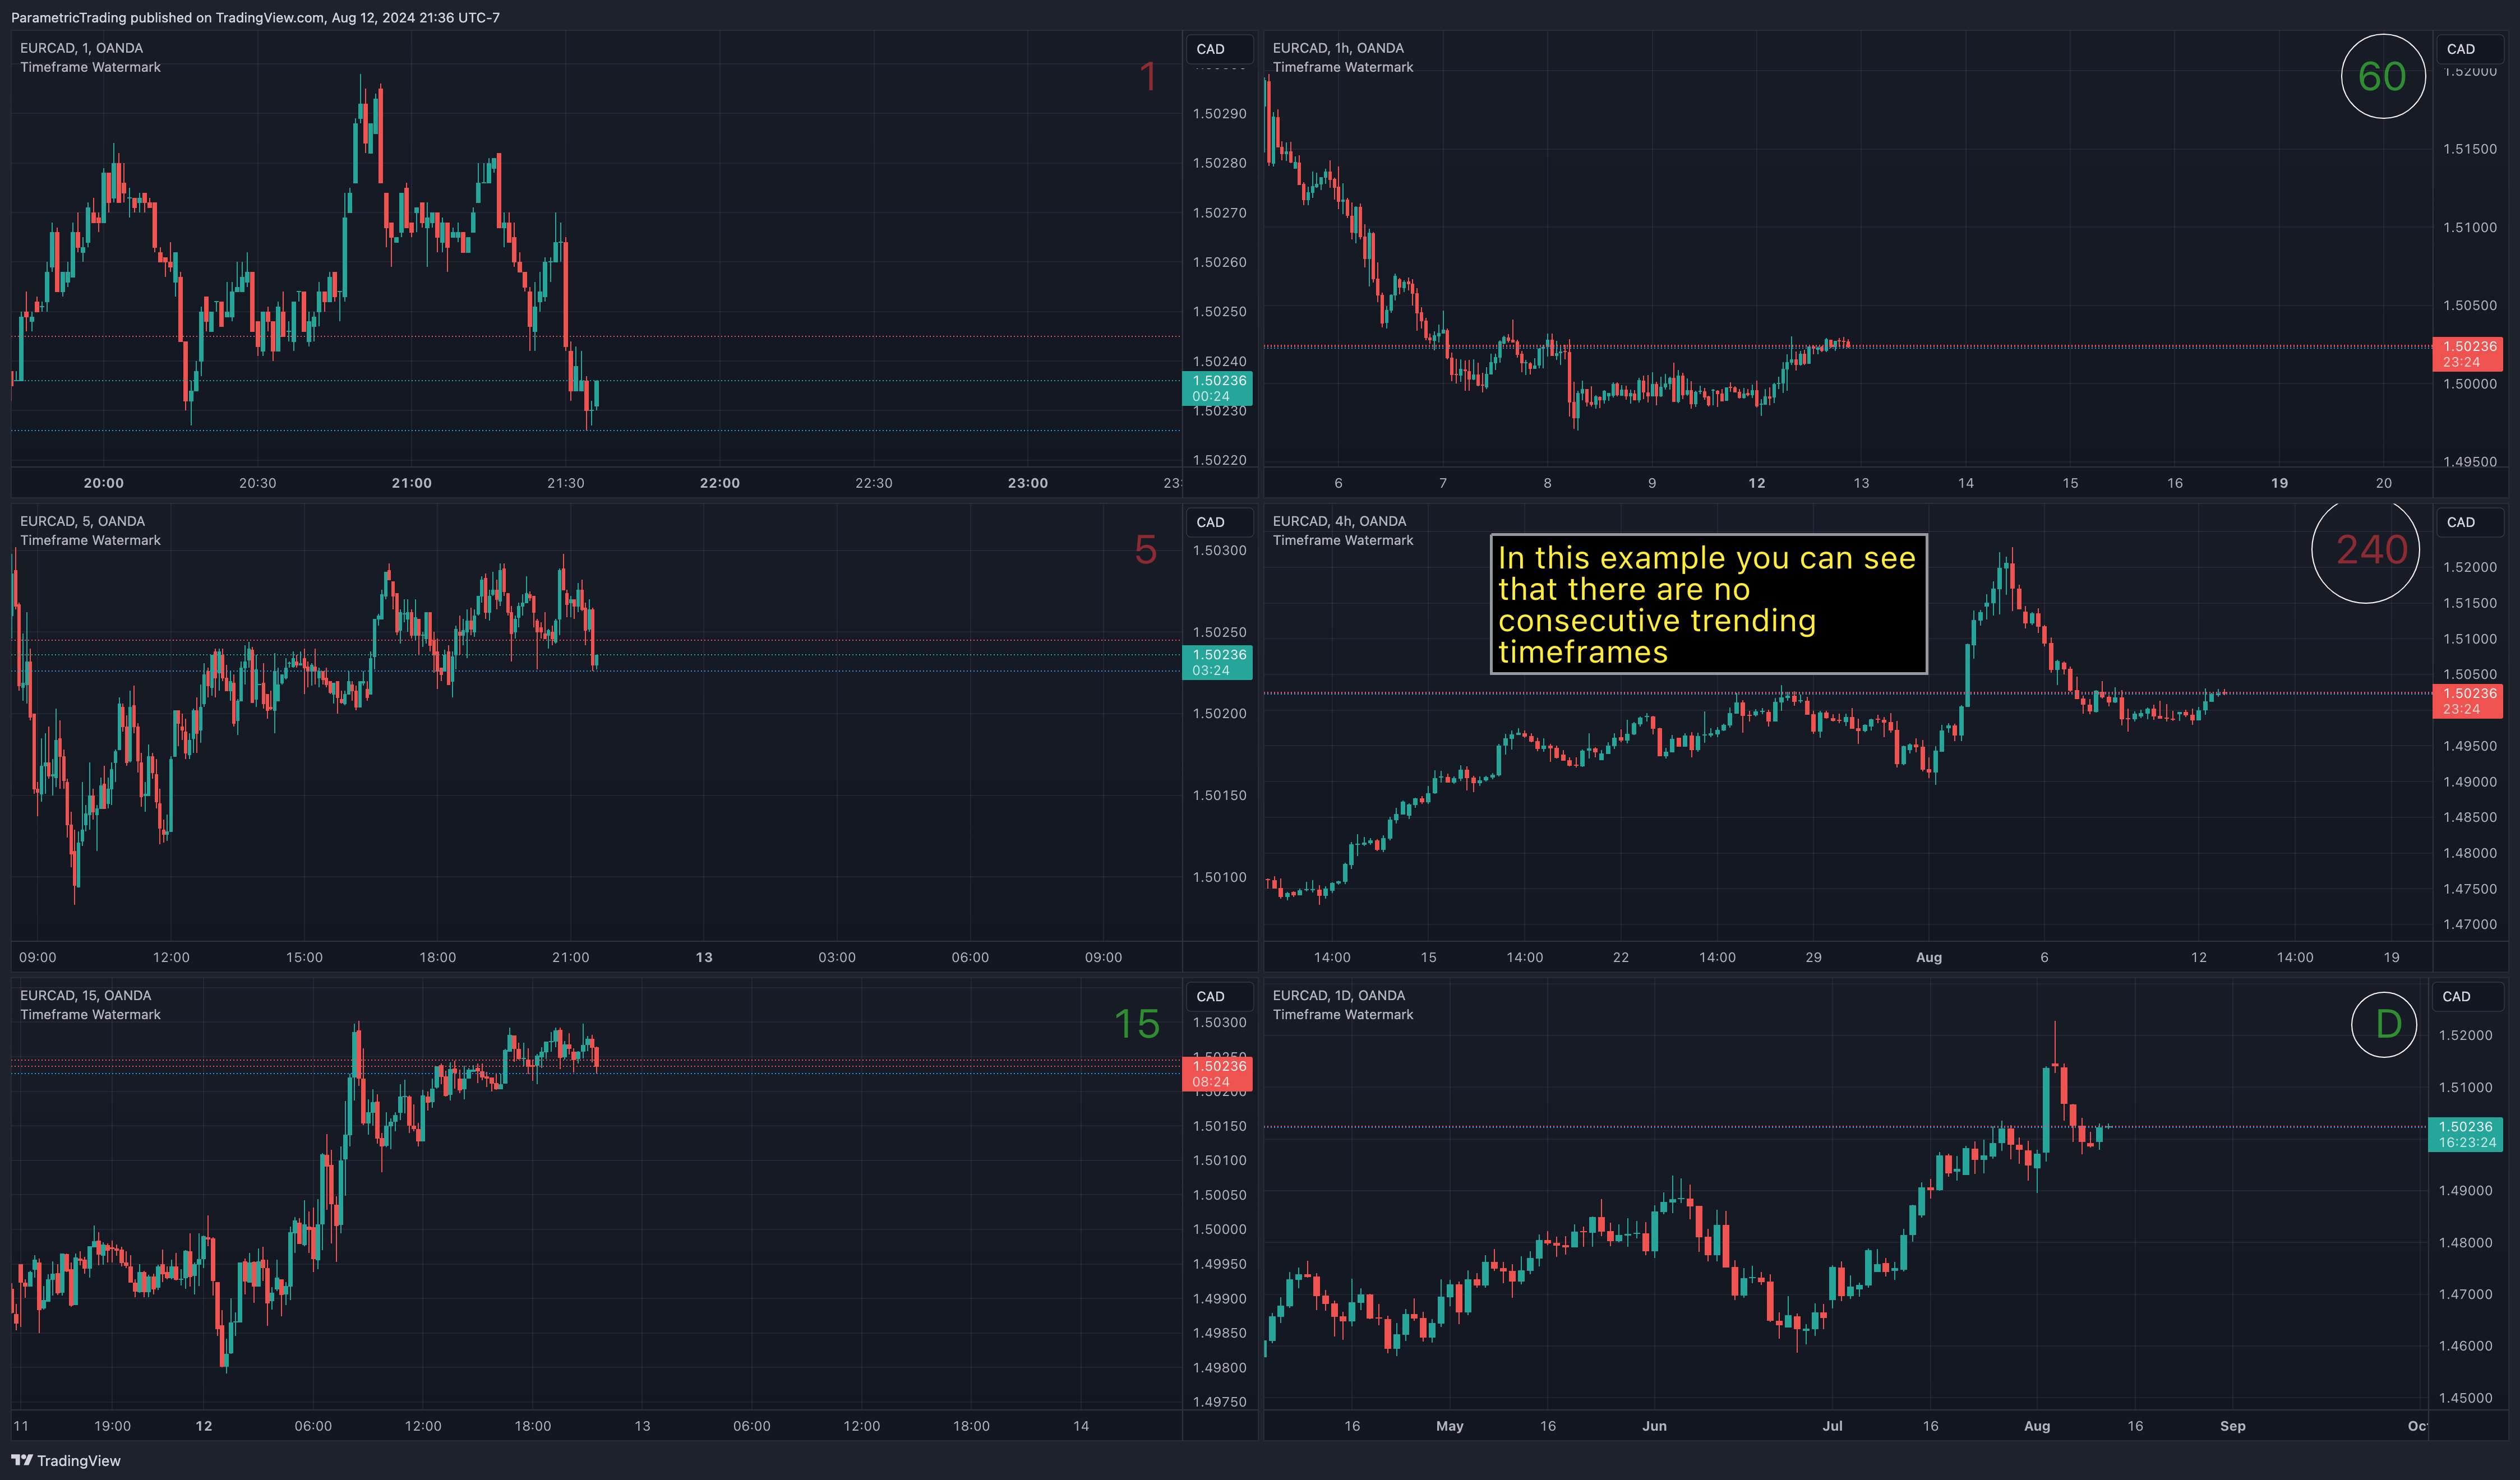The image size is (2520, 1480).
Task: Select Timeframe Watermark indicator on 15-minute chart
Action: click(91, 1014)
